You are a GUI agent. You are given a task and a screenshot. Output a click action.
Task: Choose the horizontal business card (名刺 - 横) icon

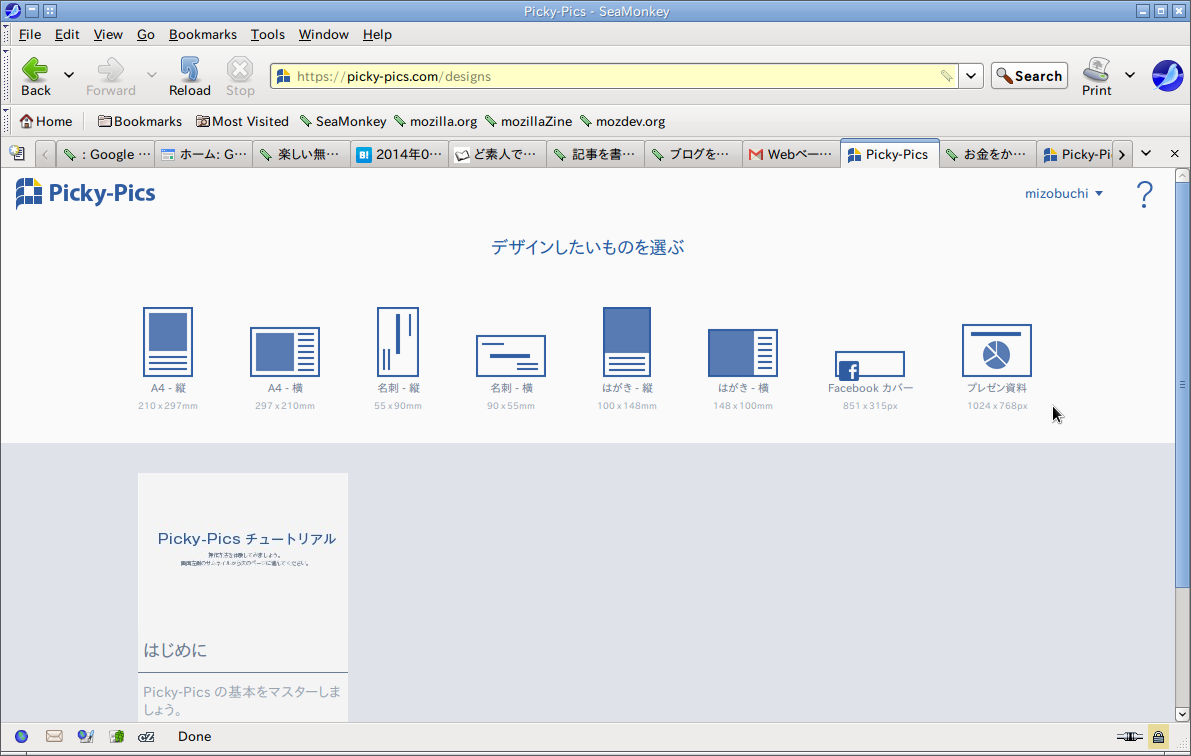[x=510, y=356]
